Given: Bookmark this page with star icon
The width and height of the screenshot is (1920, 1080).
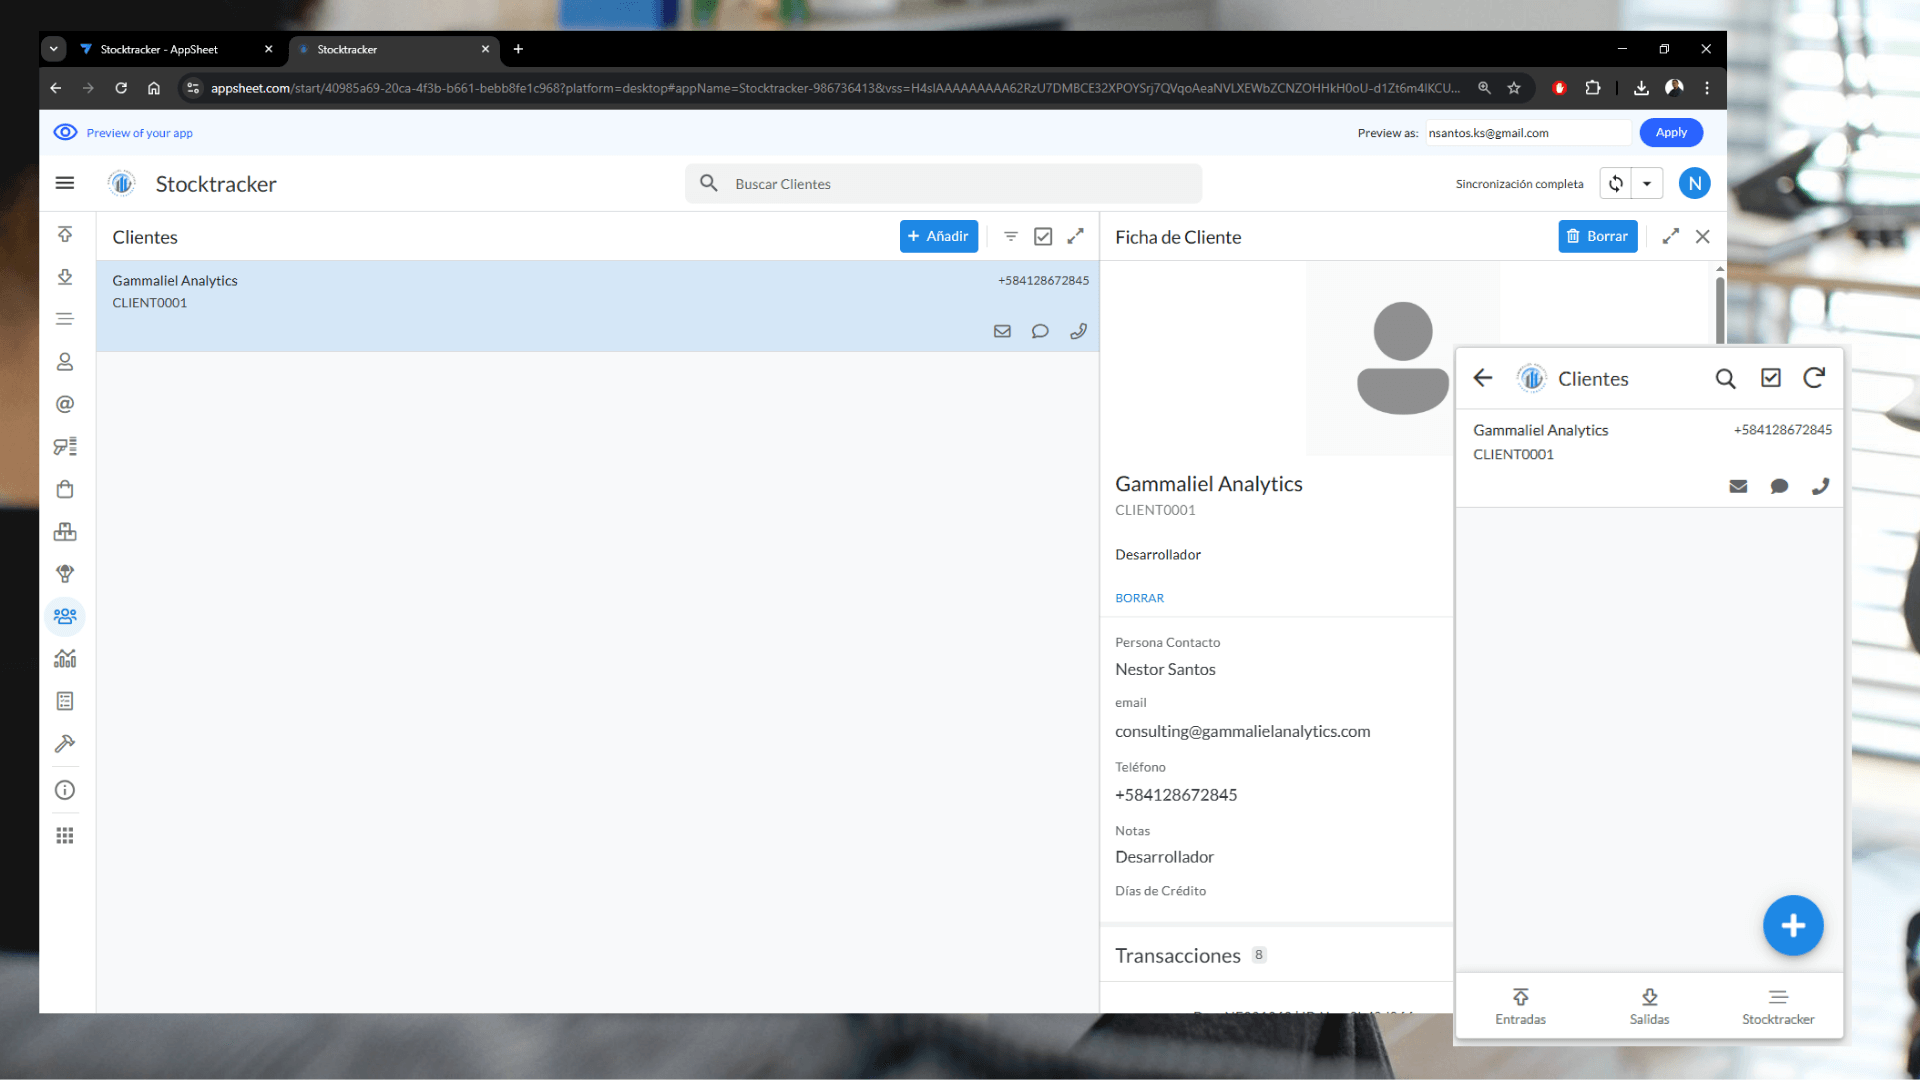Looking at the screenshot, I should (x=1514, y=88).
